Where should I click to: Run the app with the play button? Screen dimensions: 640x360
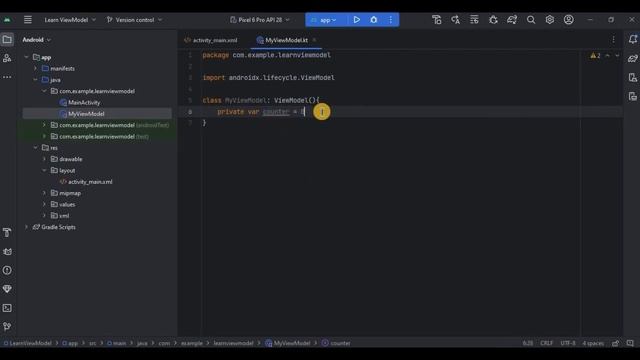356,20
